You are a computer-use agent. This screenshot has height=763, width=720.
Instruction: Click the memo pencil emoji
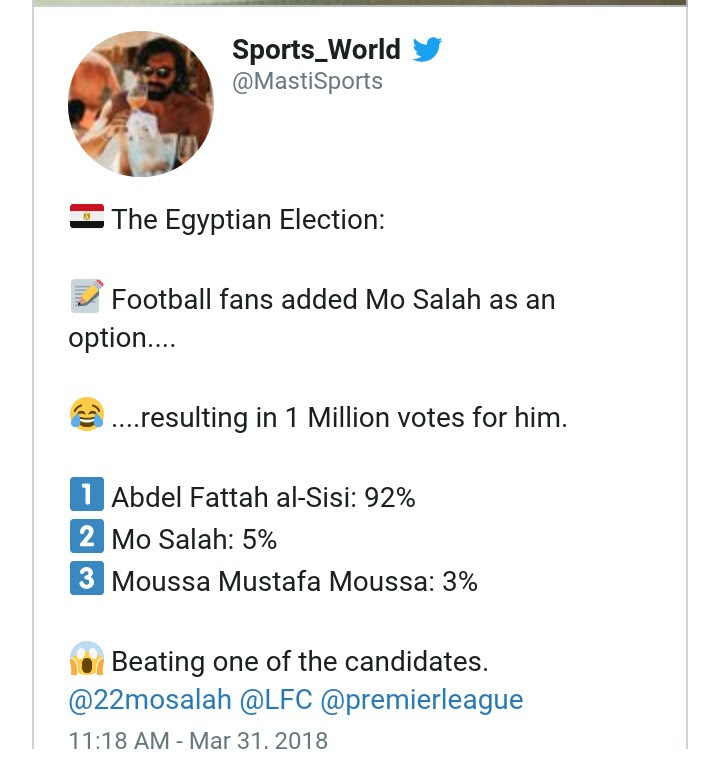point(87,297)
